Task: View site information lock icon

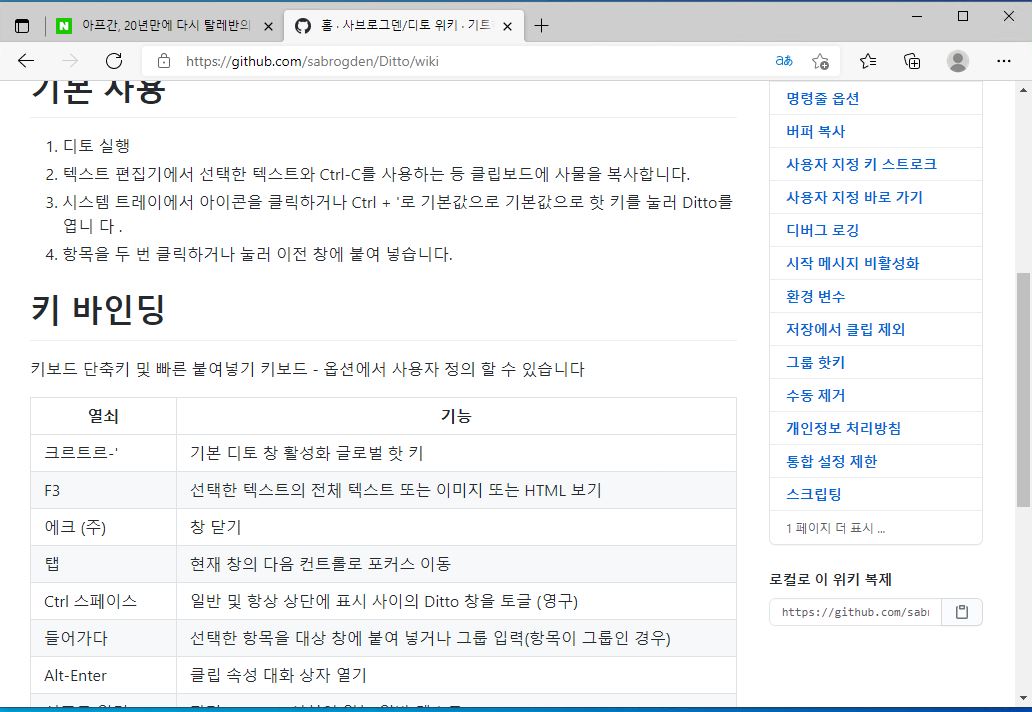Action: point(164,61)
